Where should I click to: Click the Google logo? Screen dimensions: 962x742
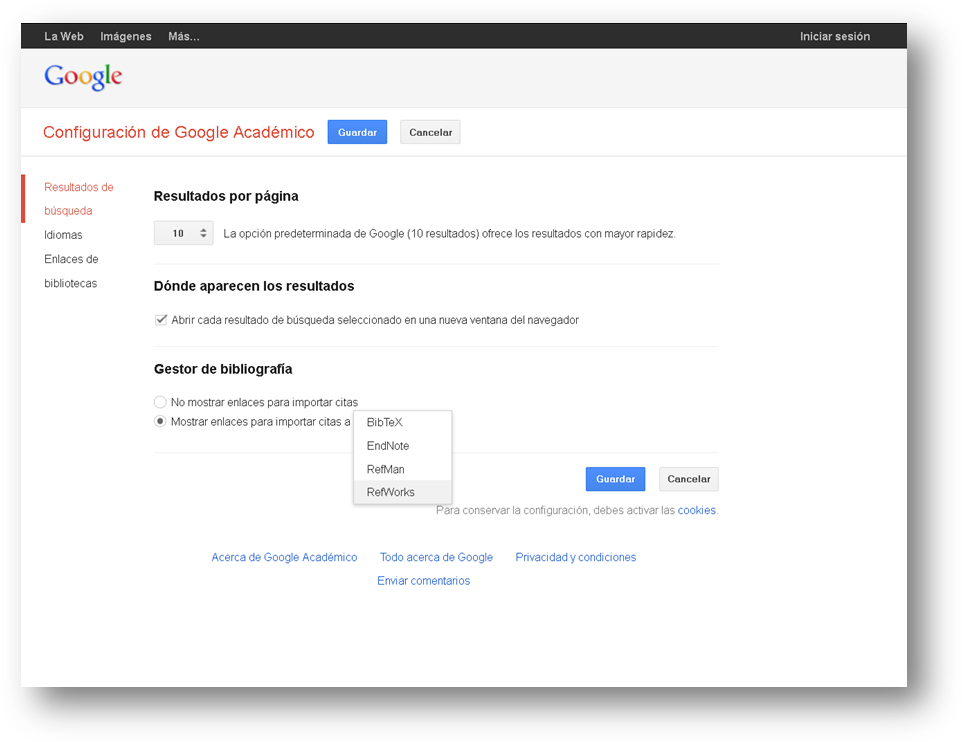pyautogui.click(x=83, y=77)
